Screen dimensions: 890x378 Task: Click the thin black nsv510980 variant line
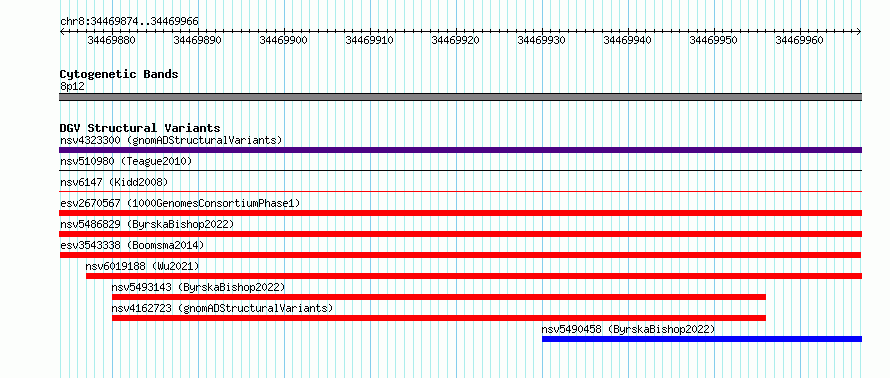click(x=460, y=170)
